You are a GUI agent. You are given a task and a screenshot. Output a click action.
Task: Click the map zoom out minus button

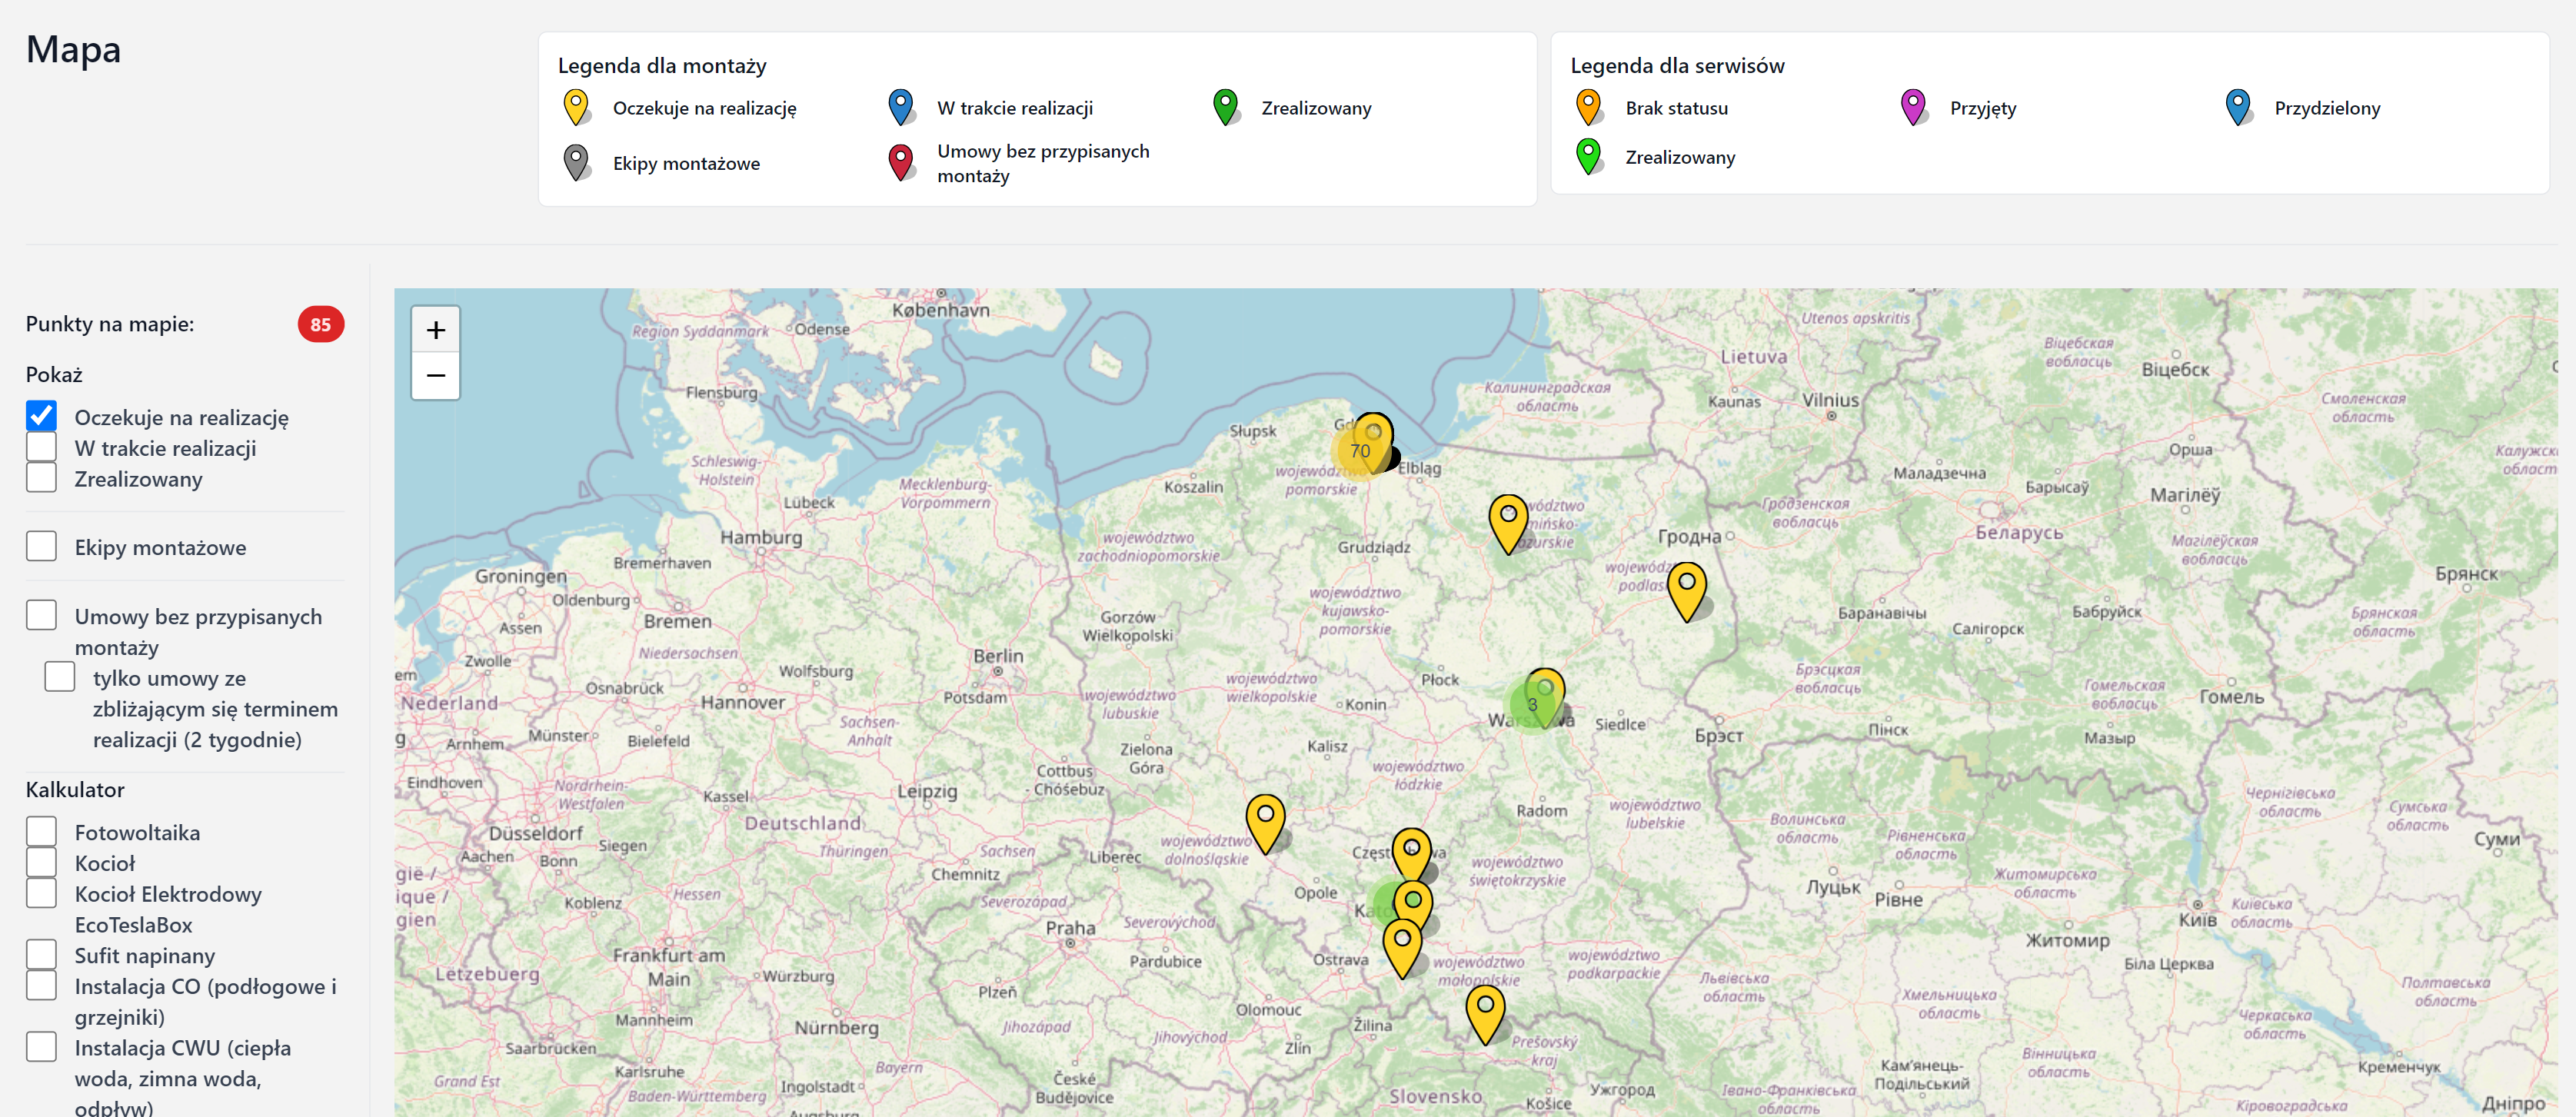pyautogui.click(x=435, y=376)
